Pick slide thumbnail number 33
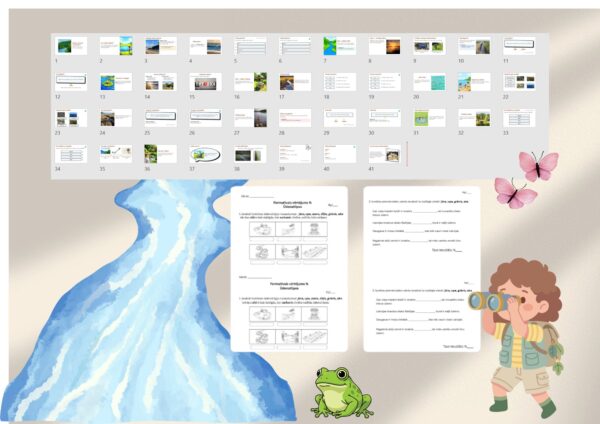Image resolution: width=600 pixels, height=424 pixels. pos(519,118)
